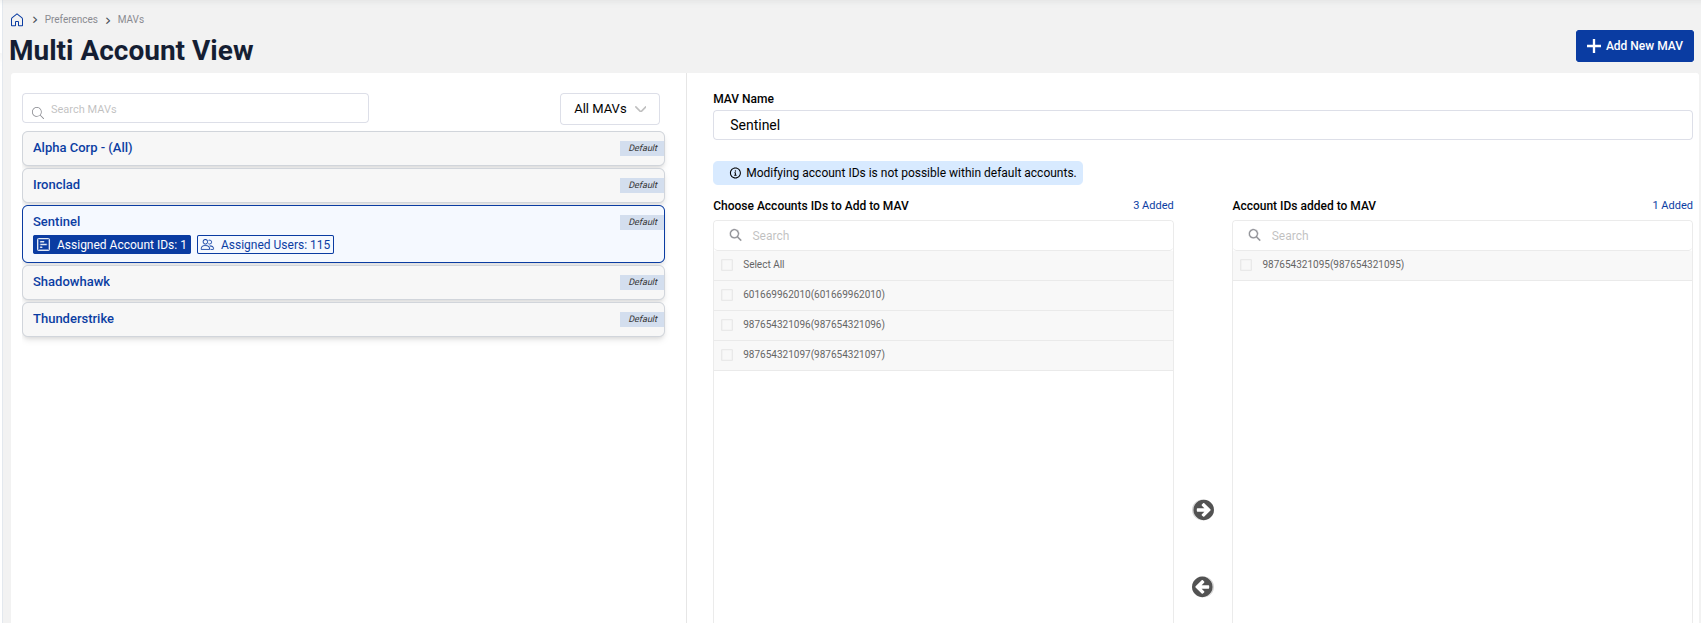Check the added account 987654321095

1246,265
